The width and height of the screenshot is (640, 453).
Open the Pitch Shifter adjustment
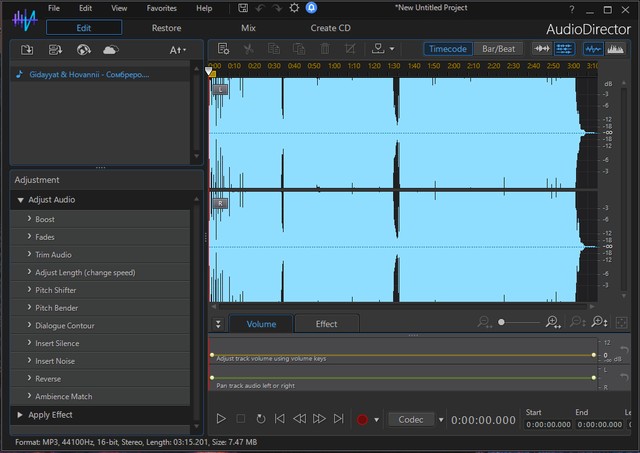point(56,290)
